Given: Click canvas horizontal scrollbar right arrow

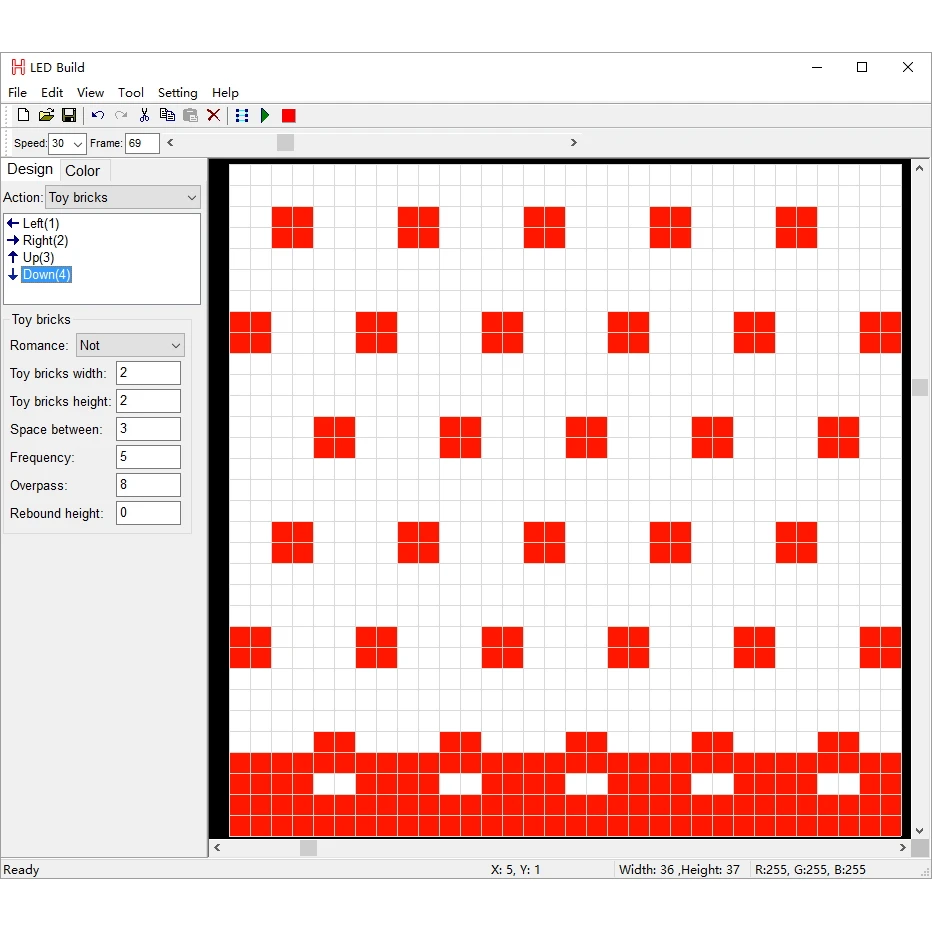Looking at the screenshot, I should coord(903,848).
